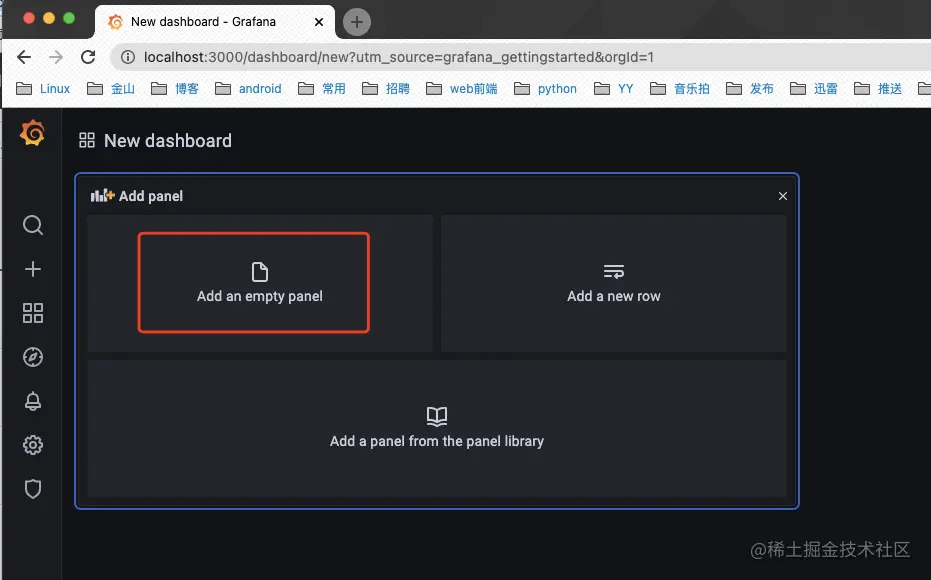The width and height of the screenshot is (931, 580).
Task: Open the Dashboards grid icon in sidebar
Action: click(x=33, y=313)
